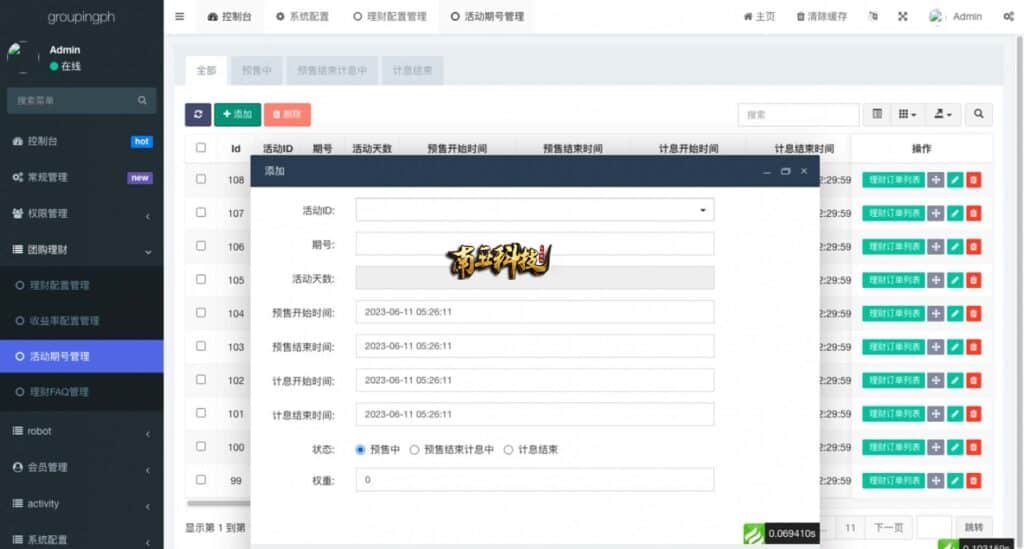Open the 活动ID dropdown
Viewport: 1024px width, 549px height.
pos(535,210)
